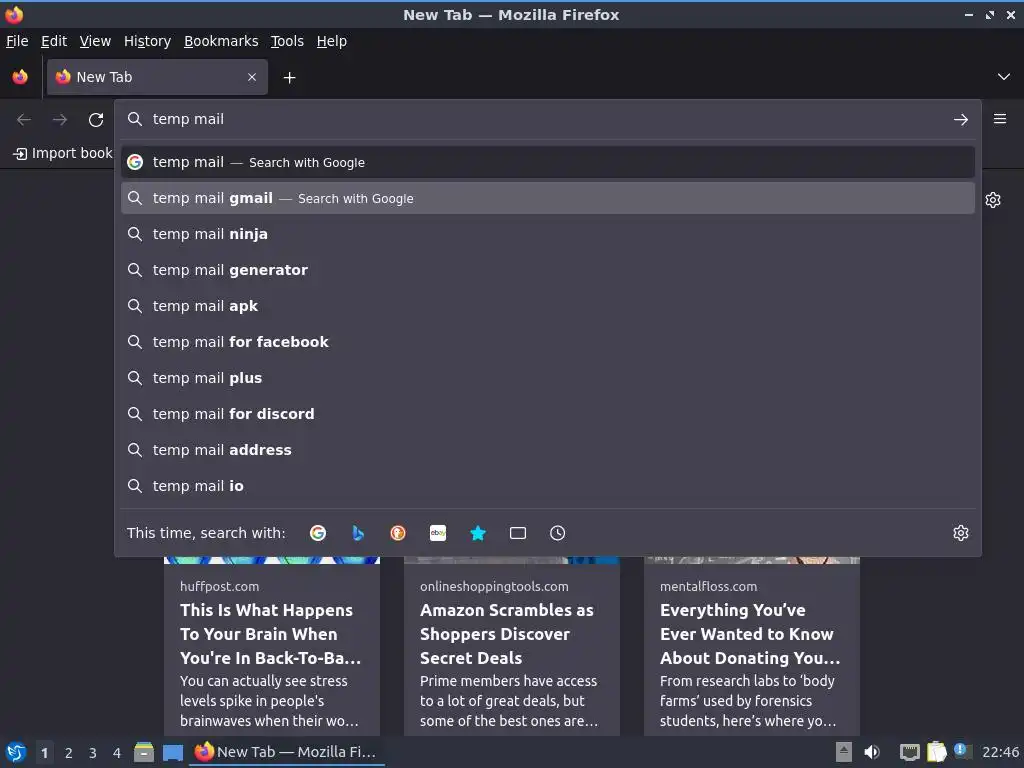Open the huffpost.com brain article card

click(x=272, y=646)
